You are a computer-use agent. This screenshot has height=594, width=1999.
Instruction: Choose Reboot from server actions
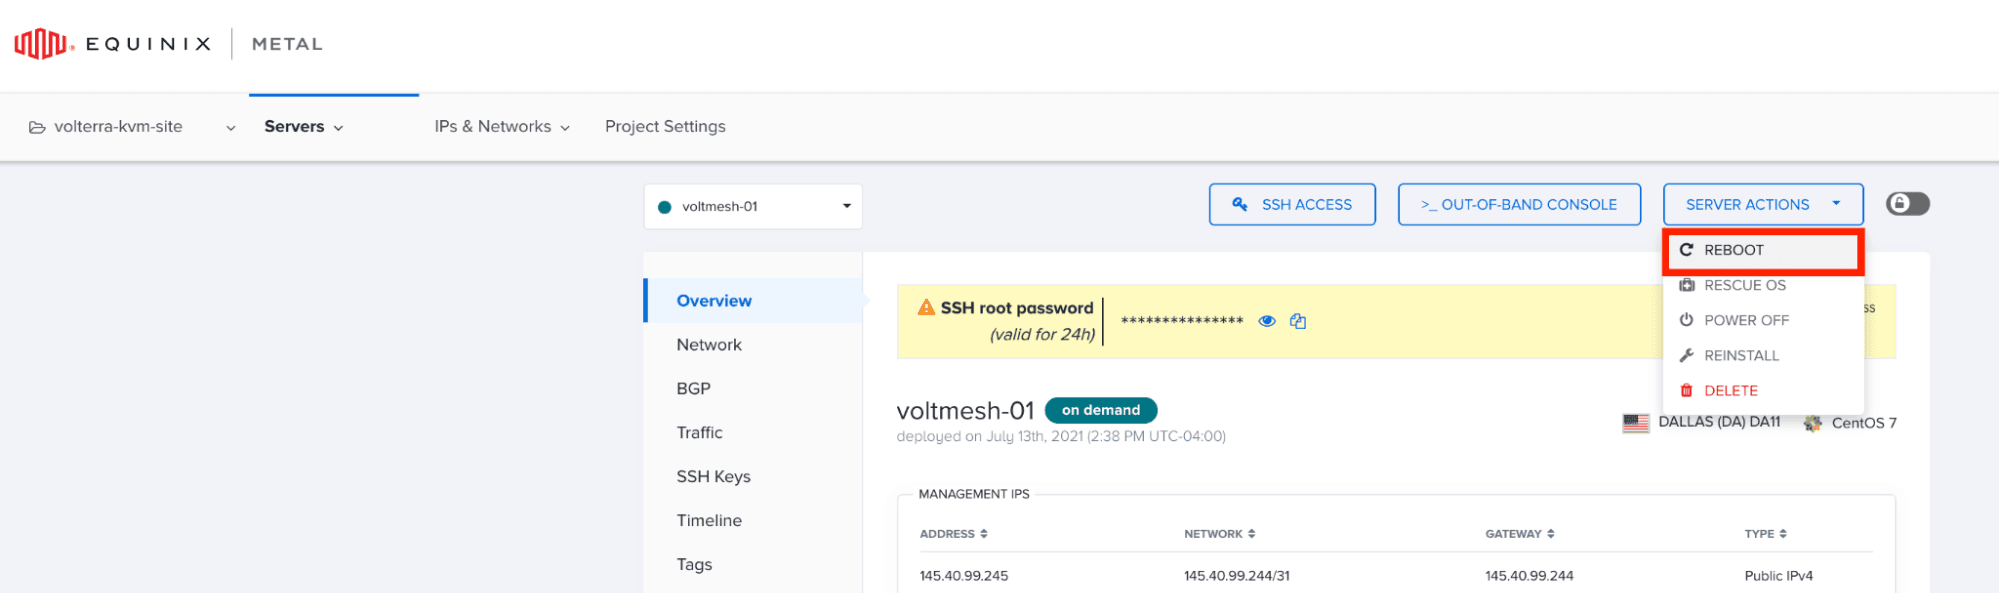[x=1763, y=251]
